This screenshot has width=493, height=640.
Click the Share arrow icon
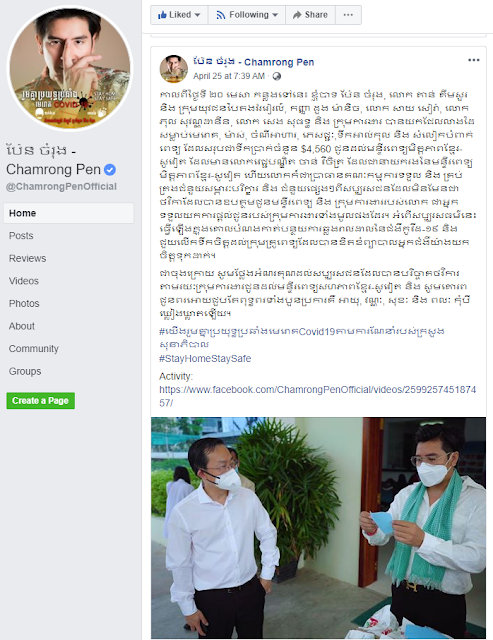tap(297, 15)
